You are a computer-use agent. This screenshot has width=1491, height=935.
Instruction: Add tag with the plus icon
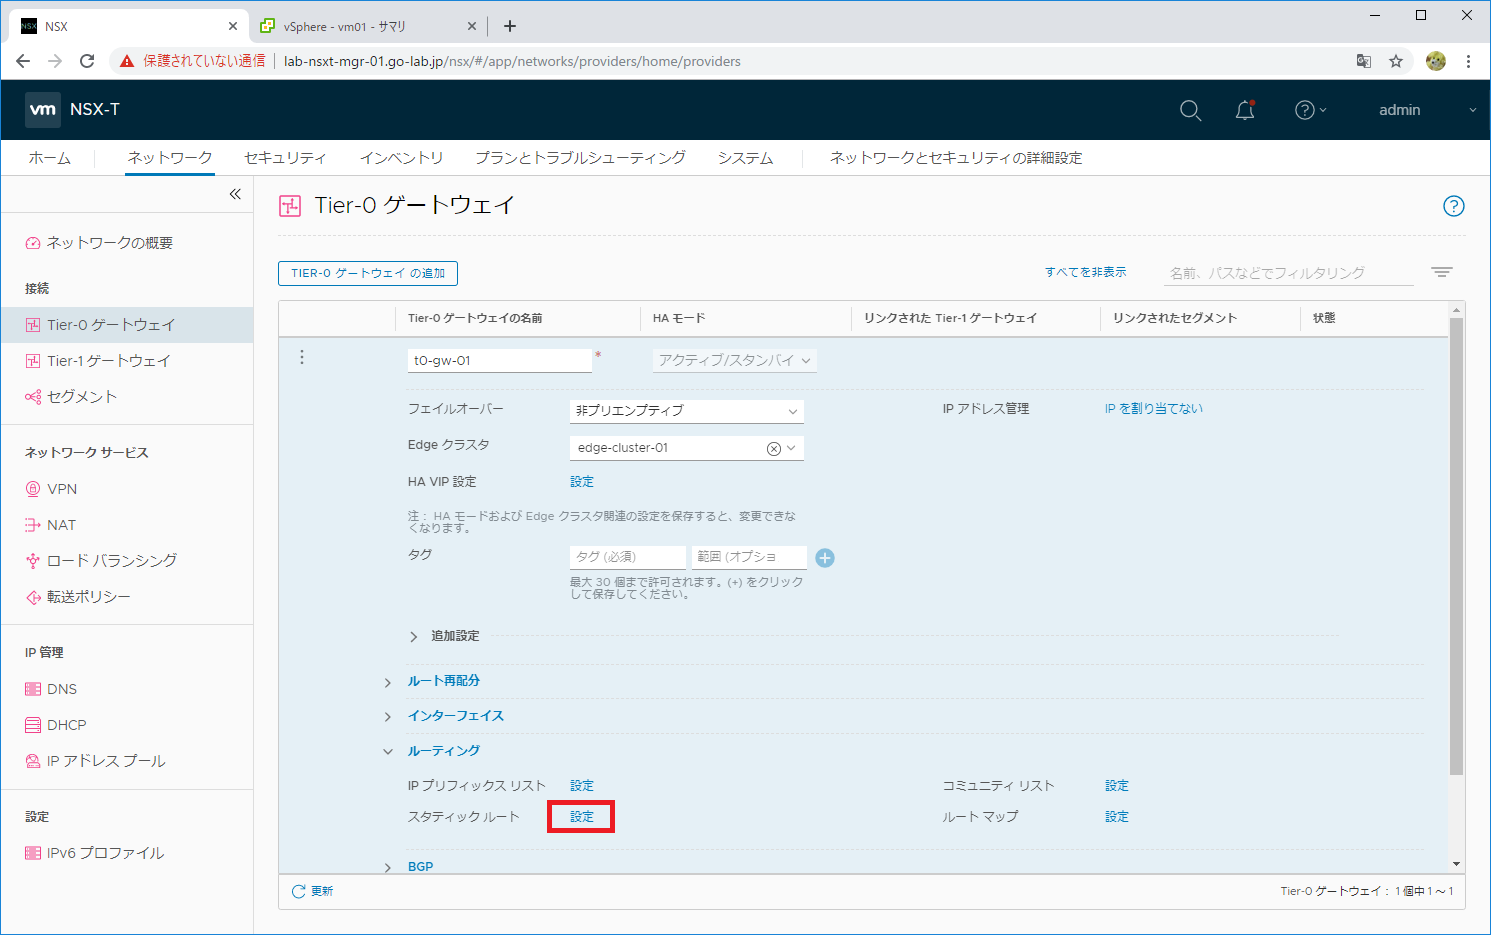(x=825, y=558)
